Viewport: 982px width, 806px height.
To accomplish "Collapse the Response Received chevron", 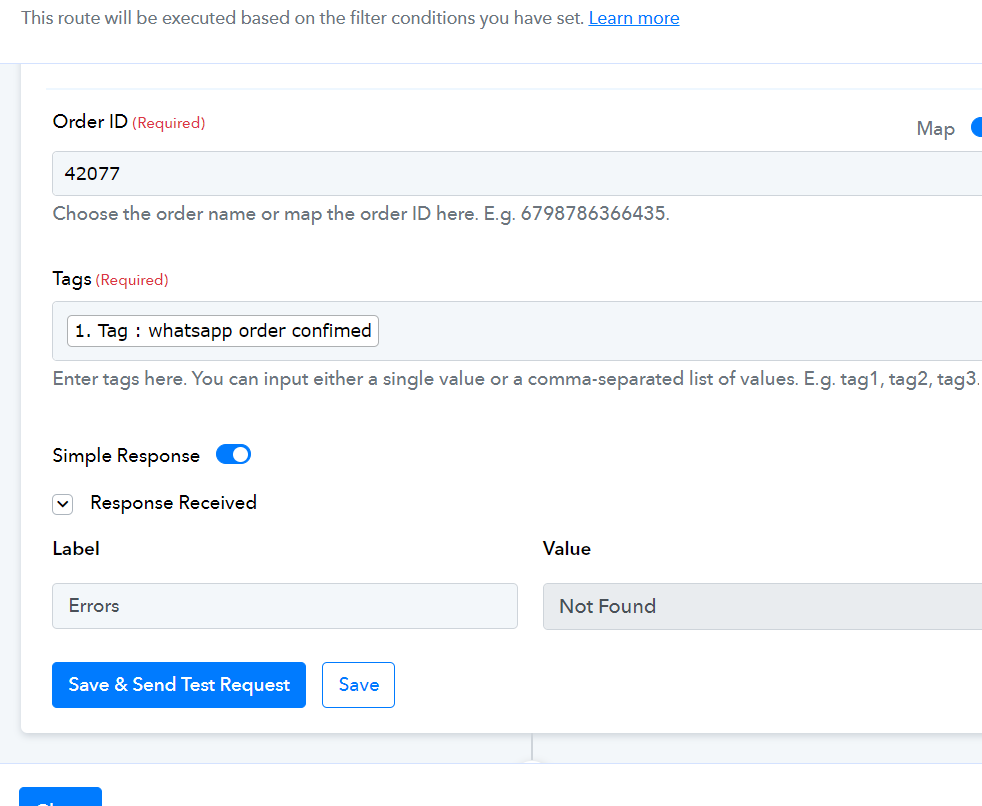I will [63, 504].
